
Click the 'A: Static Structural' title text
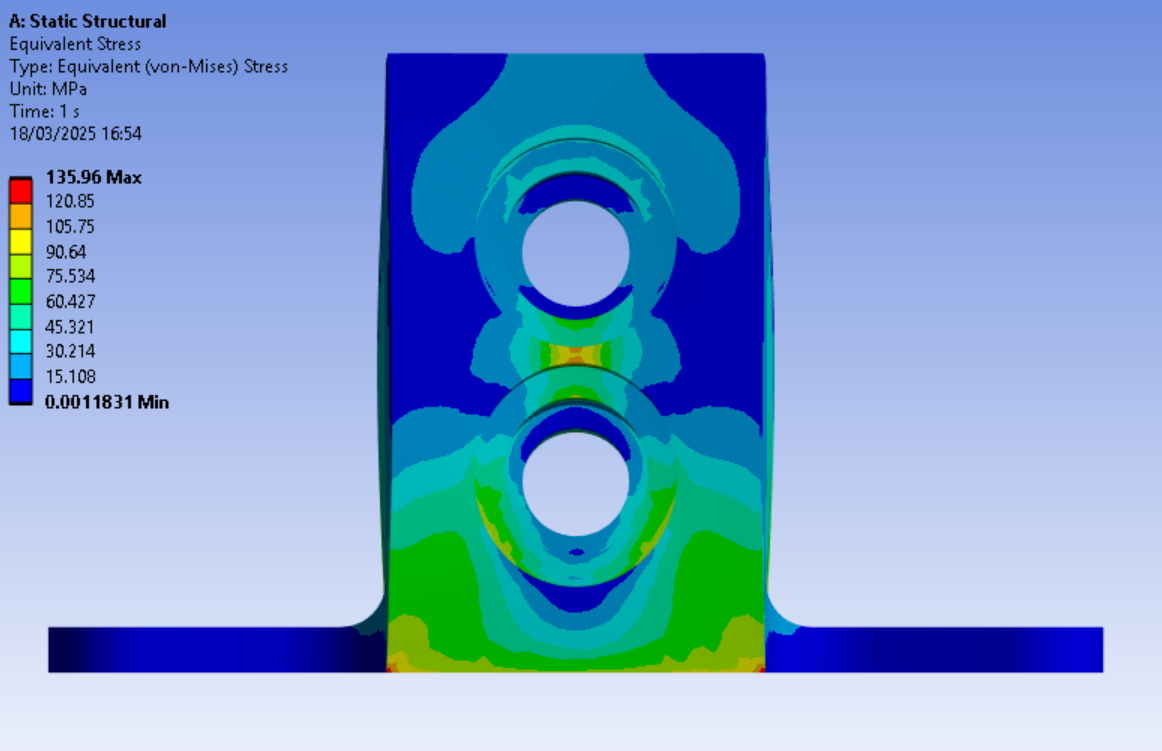tap(88, 21)
